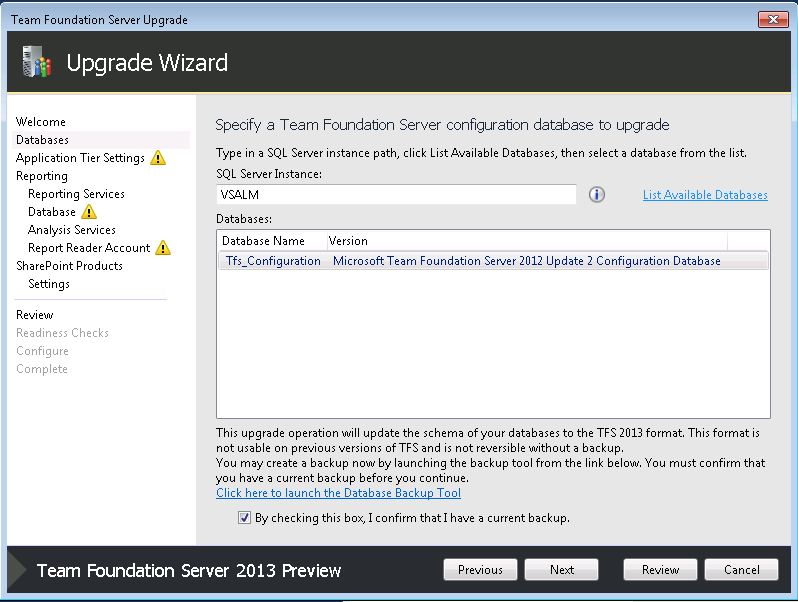Click the List Available Databases link
The height and width of the screenshot is (602, 798).
pos(705,195)
